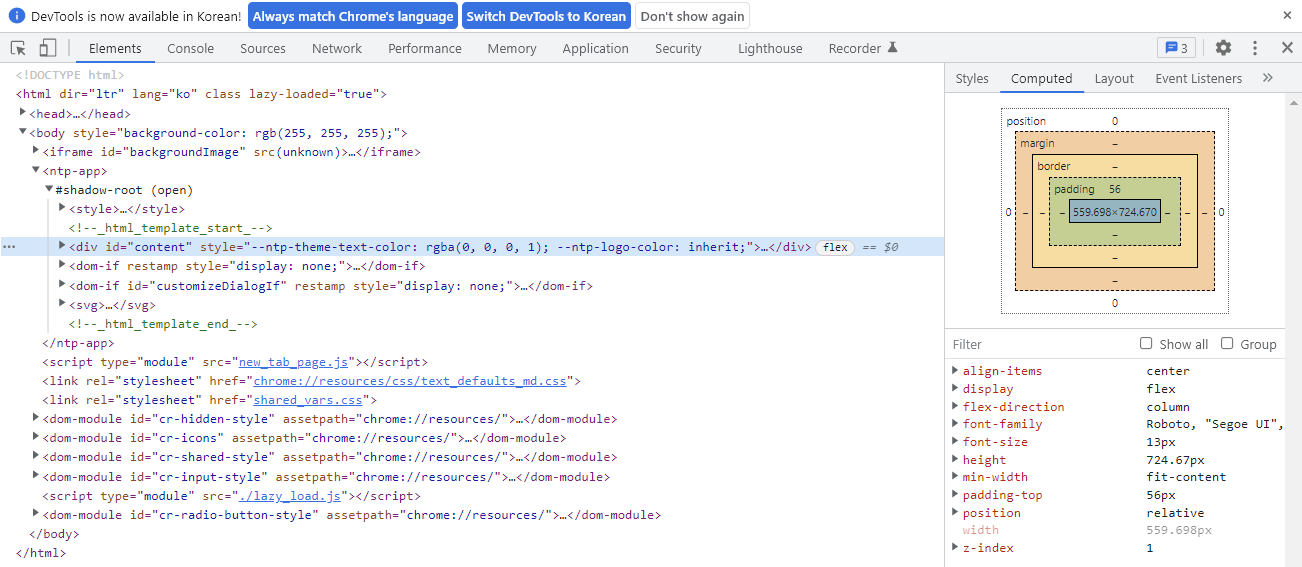Expand the style element node
The image size is (1302, 567).
click(62, 208)
